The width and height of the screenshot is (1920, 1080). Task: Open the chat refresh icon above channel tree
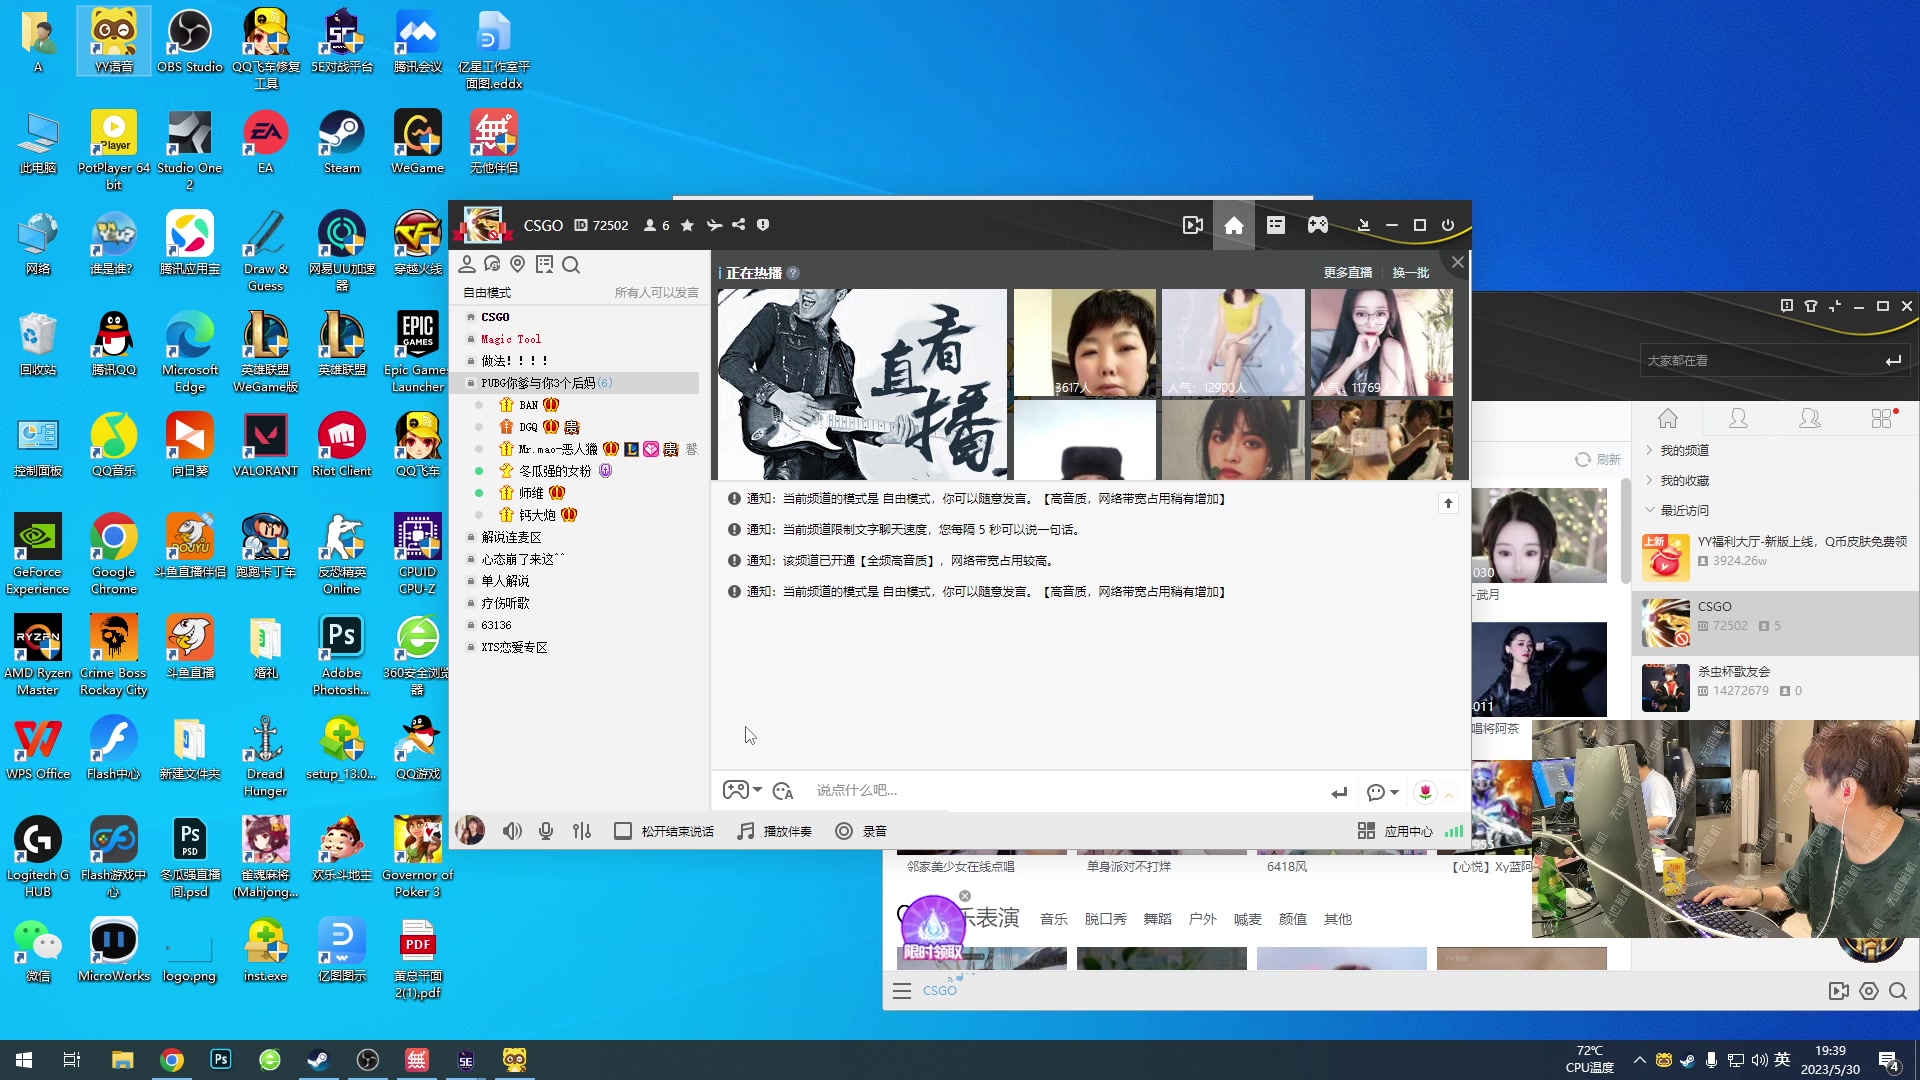492,265
